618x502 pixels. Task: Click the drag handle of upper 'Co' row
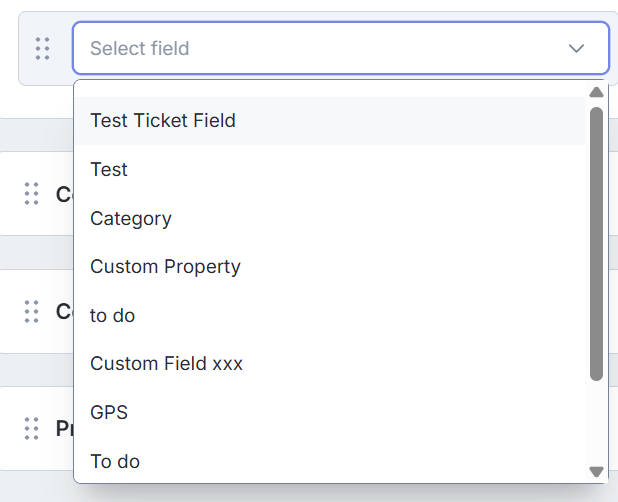click(31, 194)
